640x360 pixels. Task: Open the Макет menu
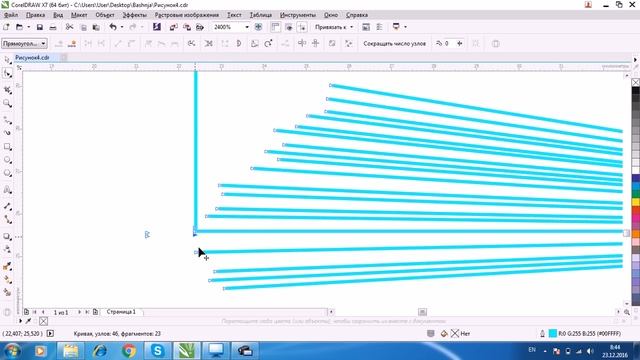pyautogui.click(x=79, y=15)
